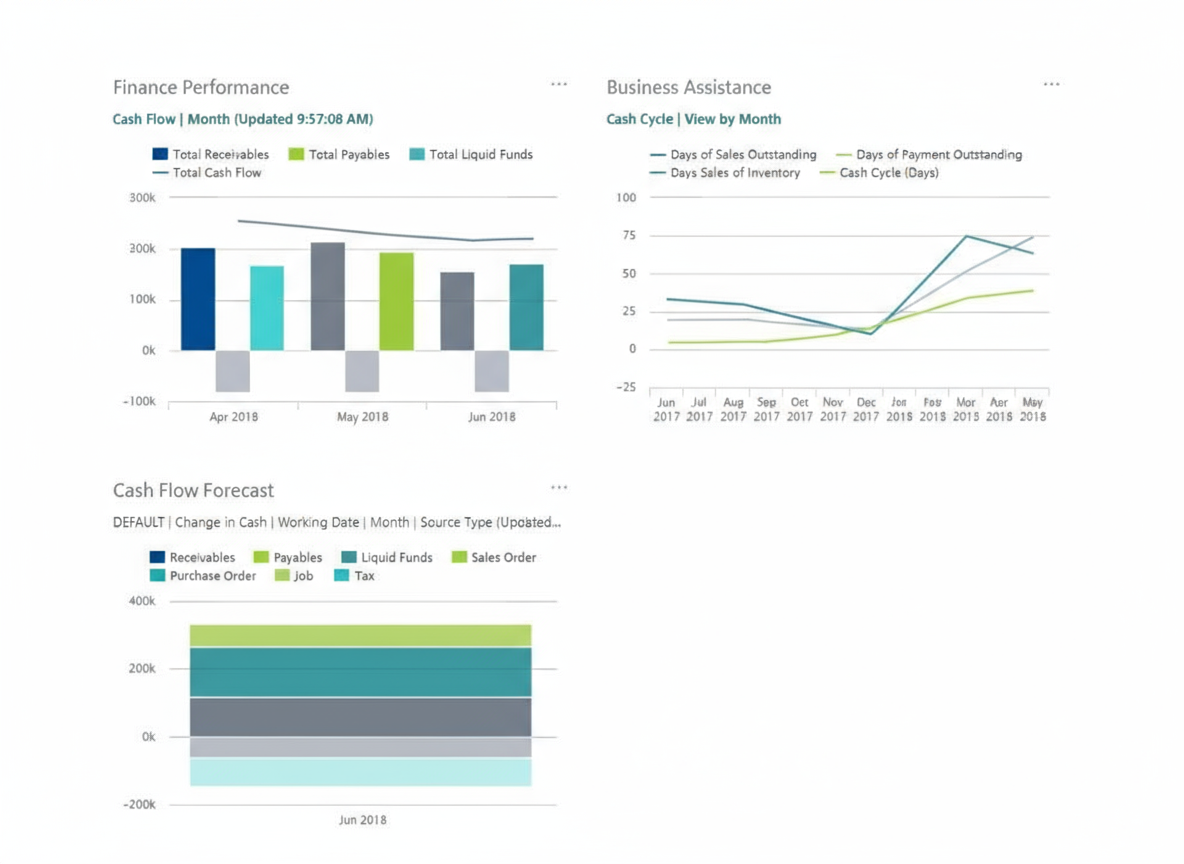Click the Receivables color swatch in forecast legend
This screenshot has height=864, width=1184.
coord(157,557)
